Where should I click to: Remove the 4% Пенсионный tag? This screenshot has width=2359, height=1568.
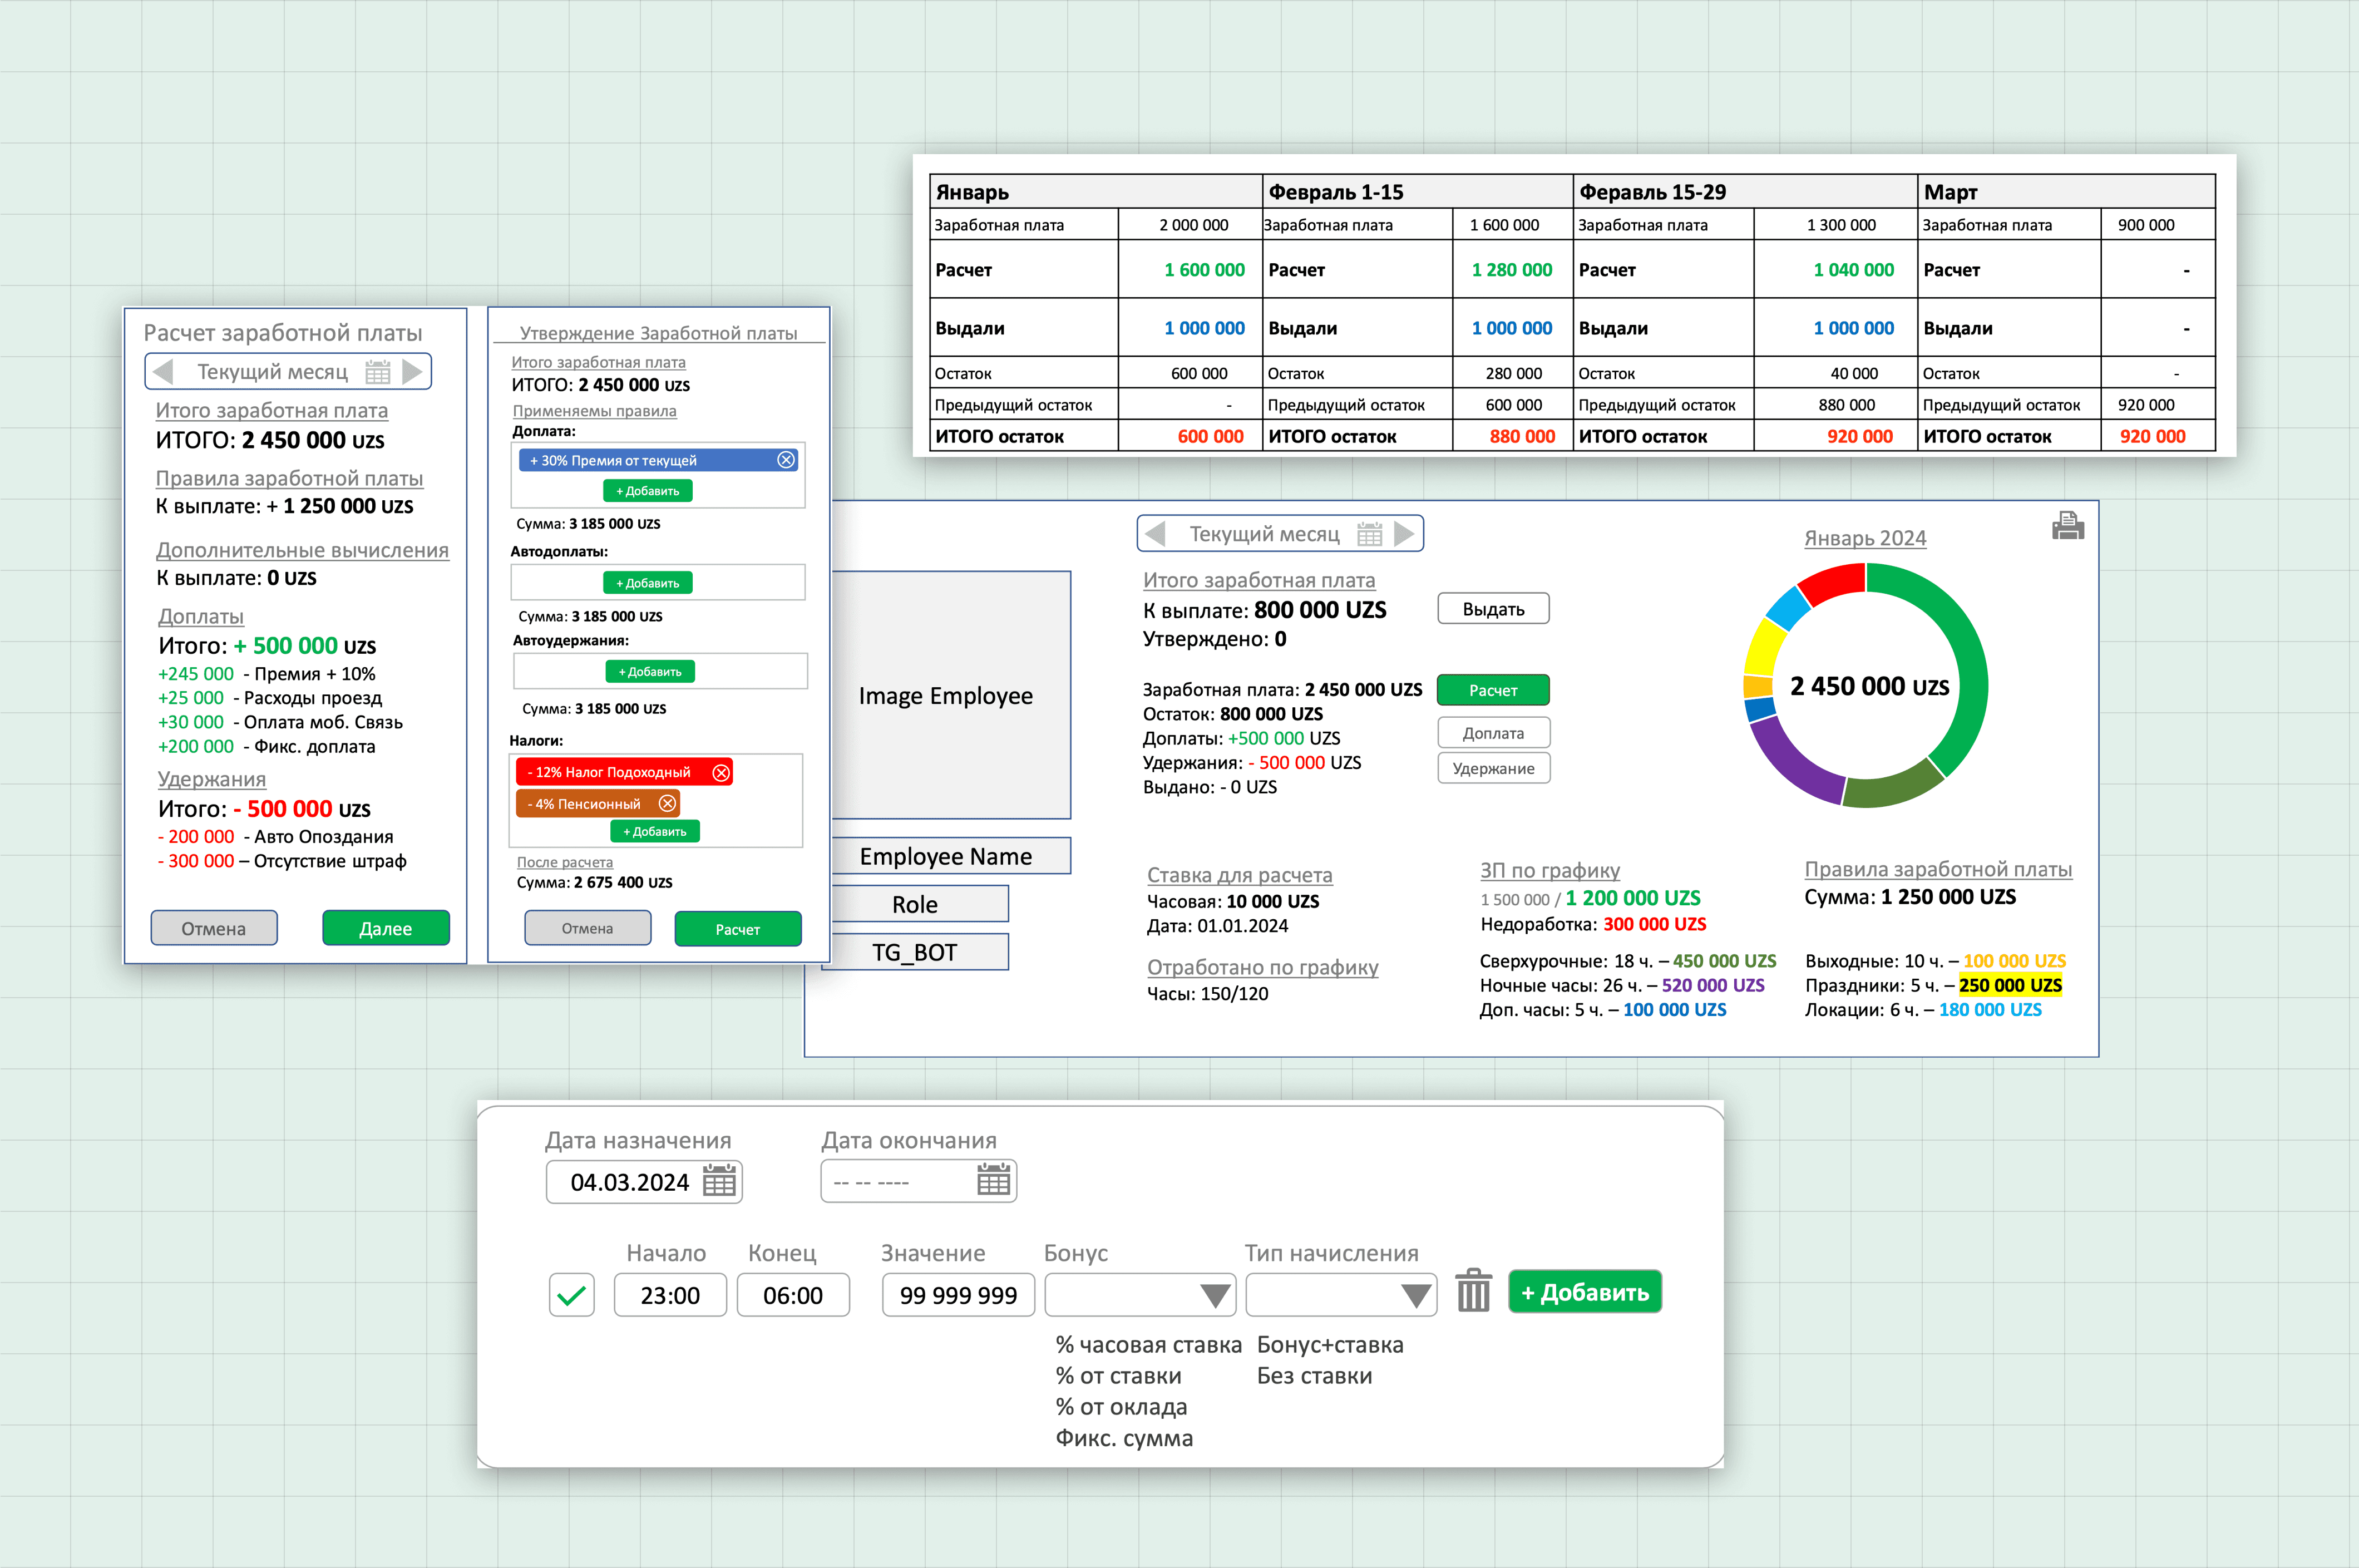[668, 803]
